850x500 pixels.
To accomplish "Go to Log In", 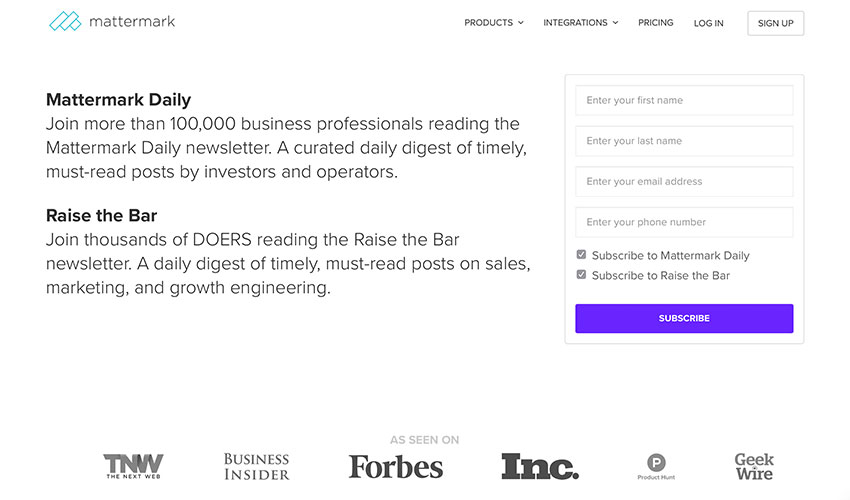I will click(x=709, y=23).
